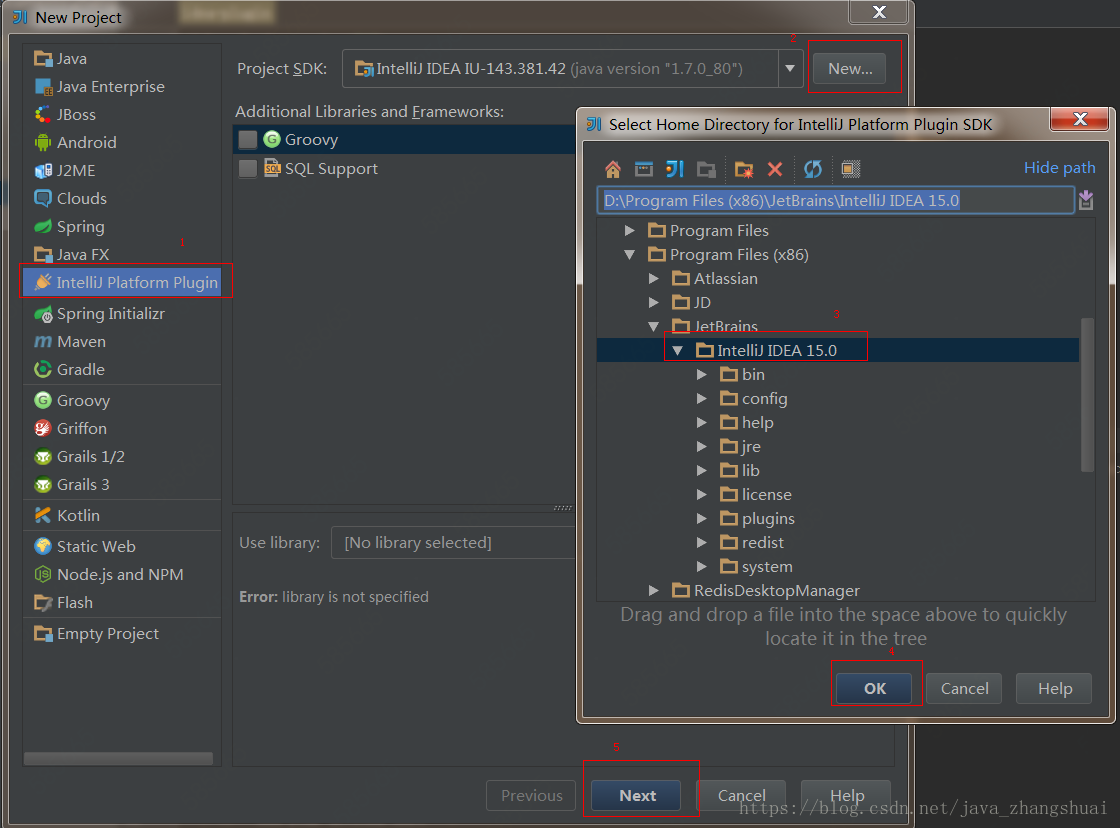Click Node.js and NPM icon
1120x828 pixels.
point(43,574)
